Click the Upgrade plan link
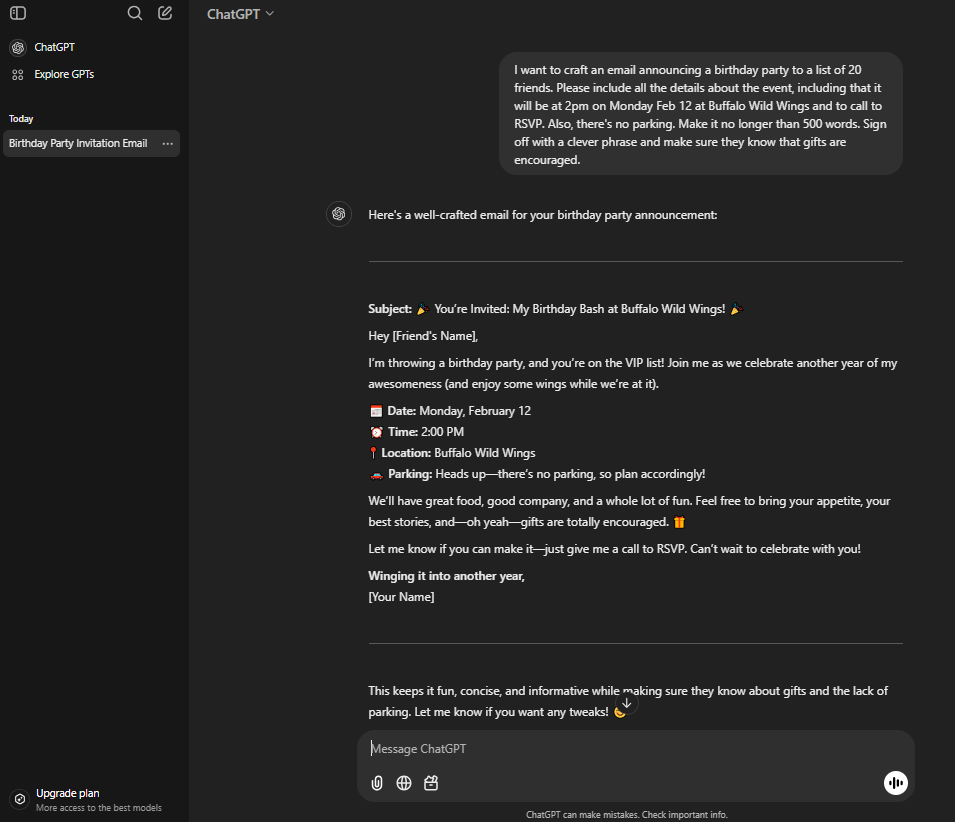Screen dimensions: 955x822 [x=66, y=792]
